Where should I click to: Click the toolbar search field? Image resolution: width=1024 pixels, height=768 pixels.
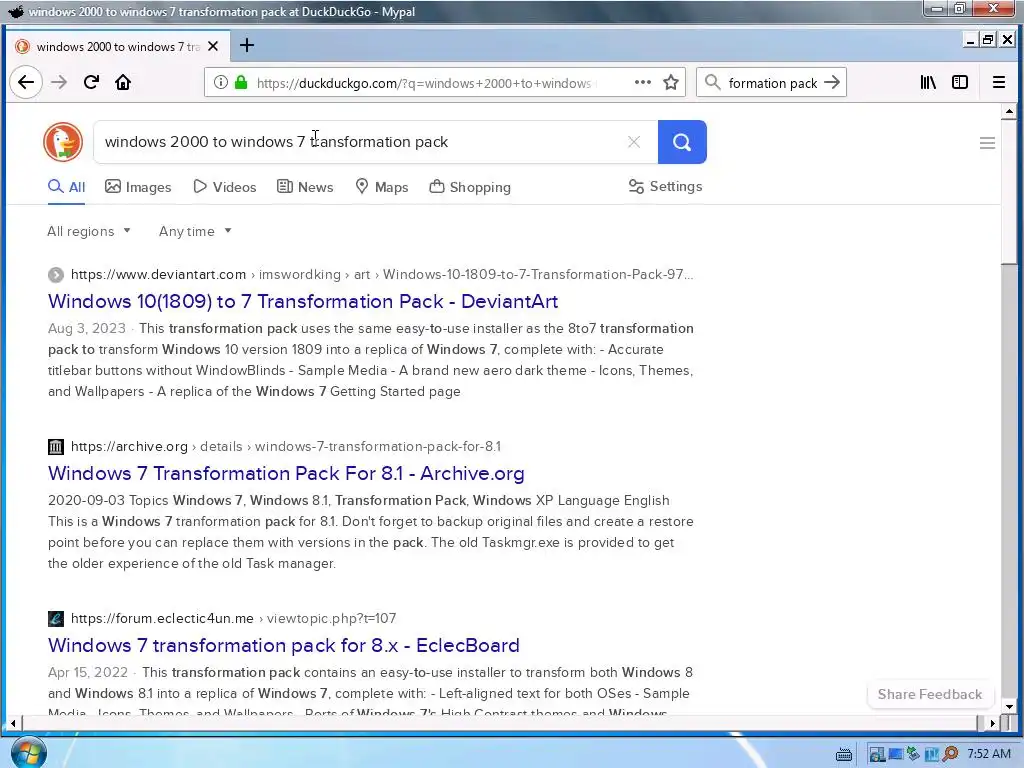[x=772, y=83]
